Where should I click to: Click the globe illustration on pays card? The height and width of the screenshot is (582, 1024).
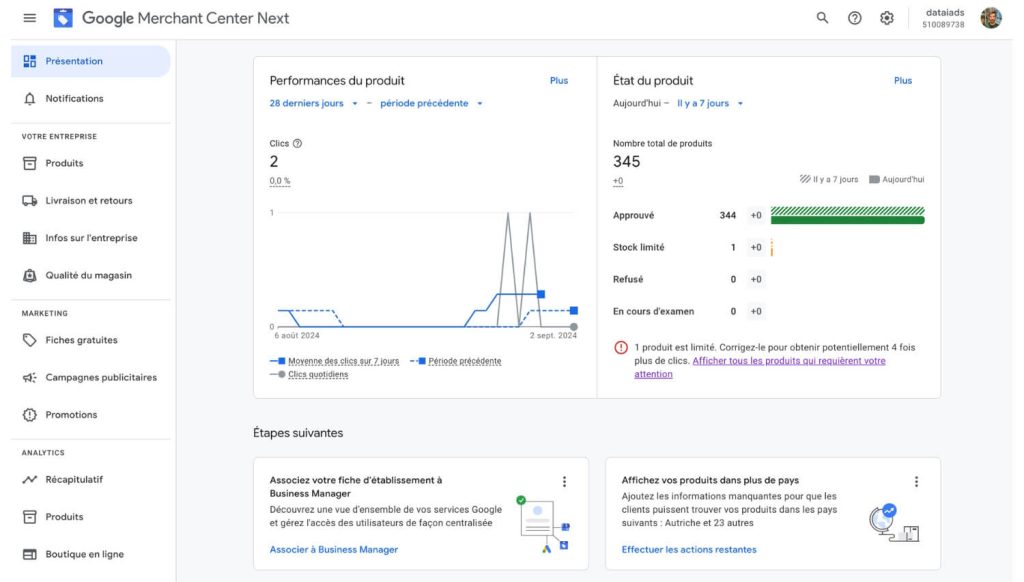(894, 523)
